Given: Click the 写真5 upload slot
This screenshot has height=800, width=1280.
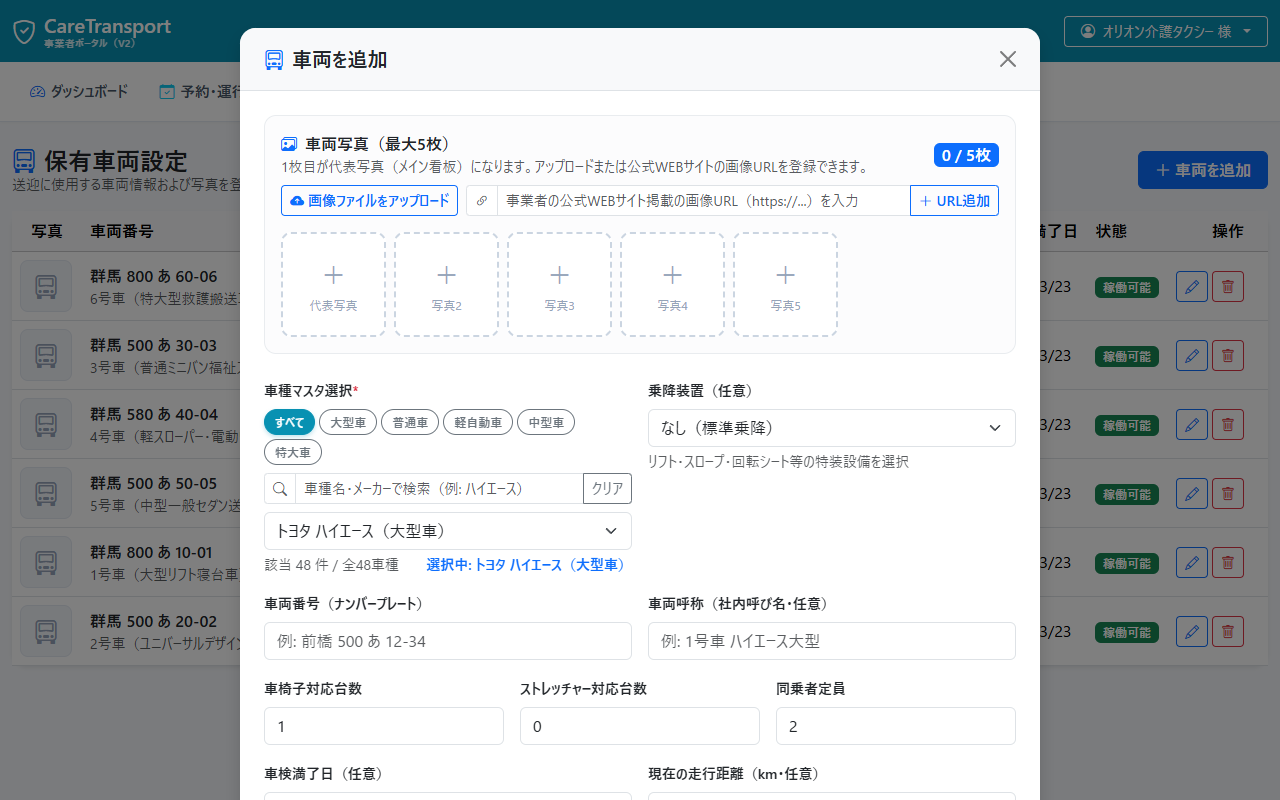Looking at the screenshot, I should tap(785, 284).
